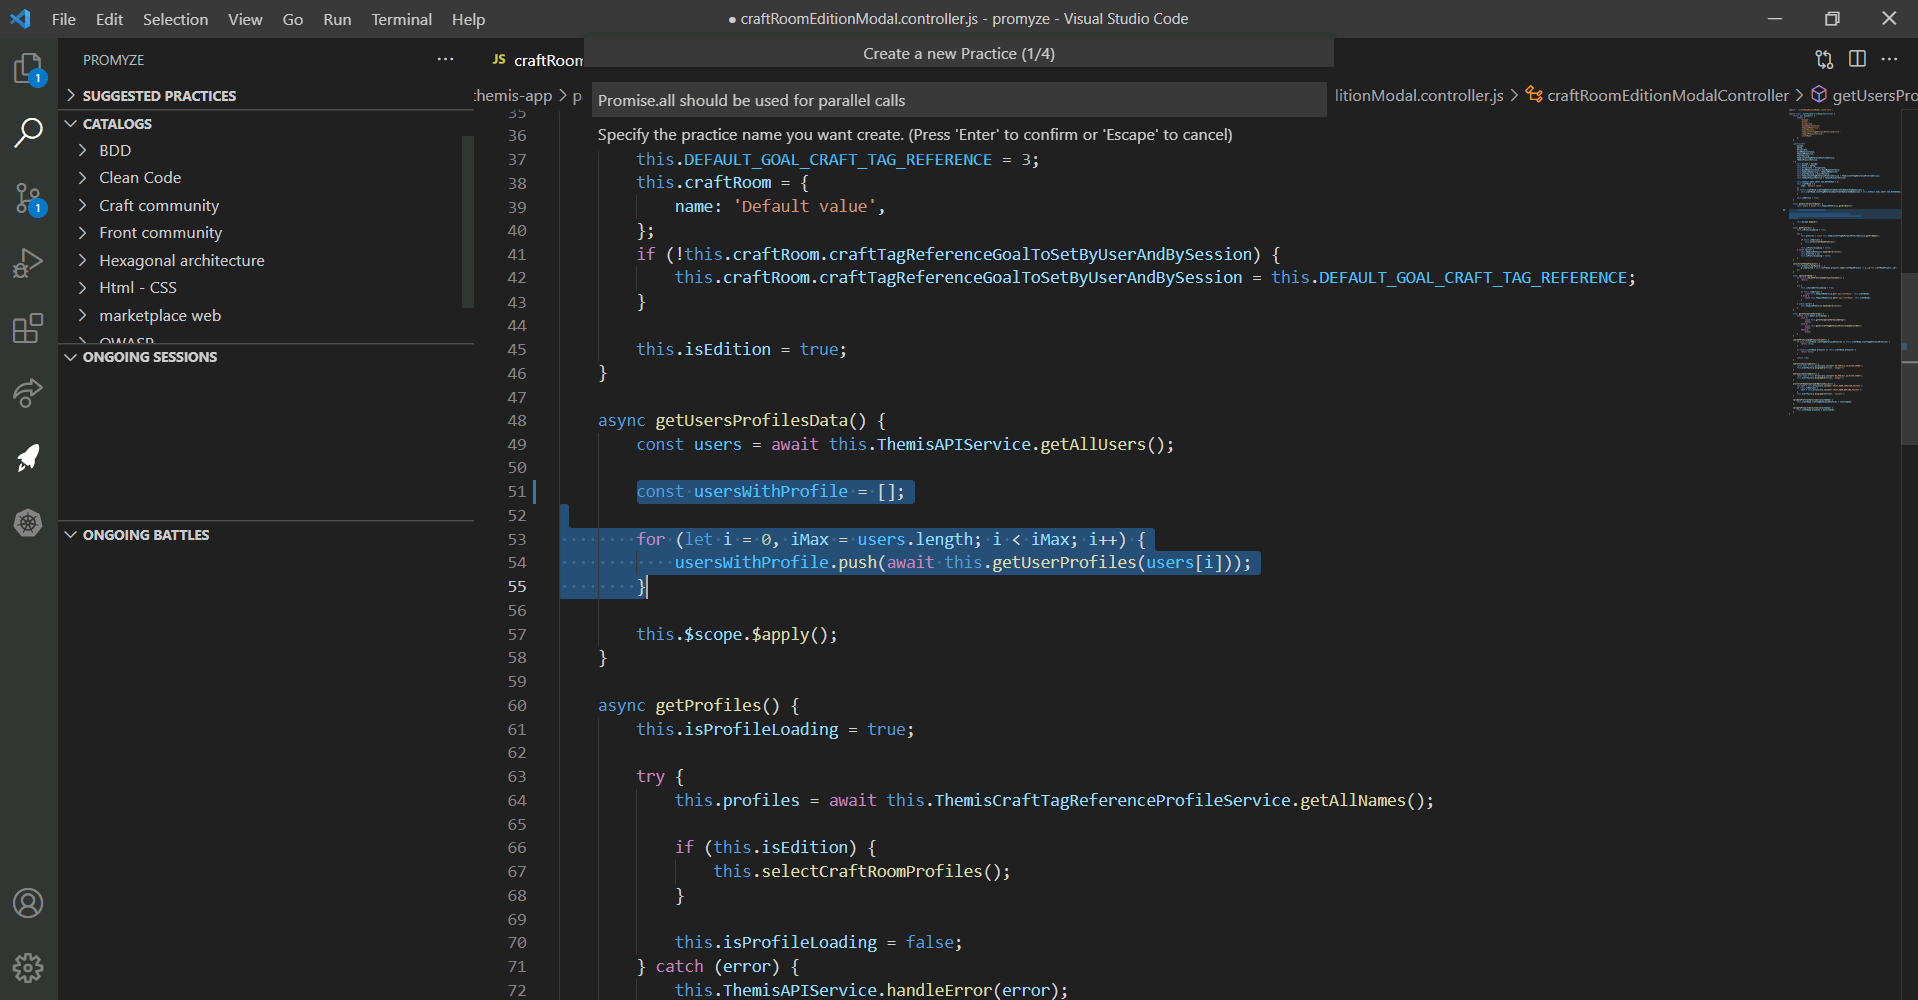Open Live Share icon in activity bar
The image size is (1918, 1000).
coord(28,393)
